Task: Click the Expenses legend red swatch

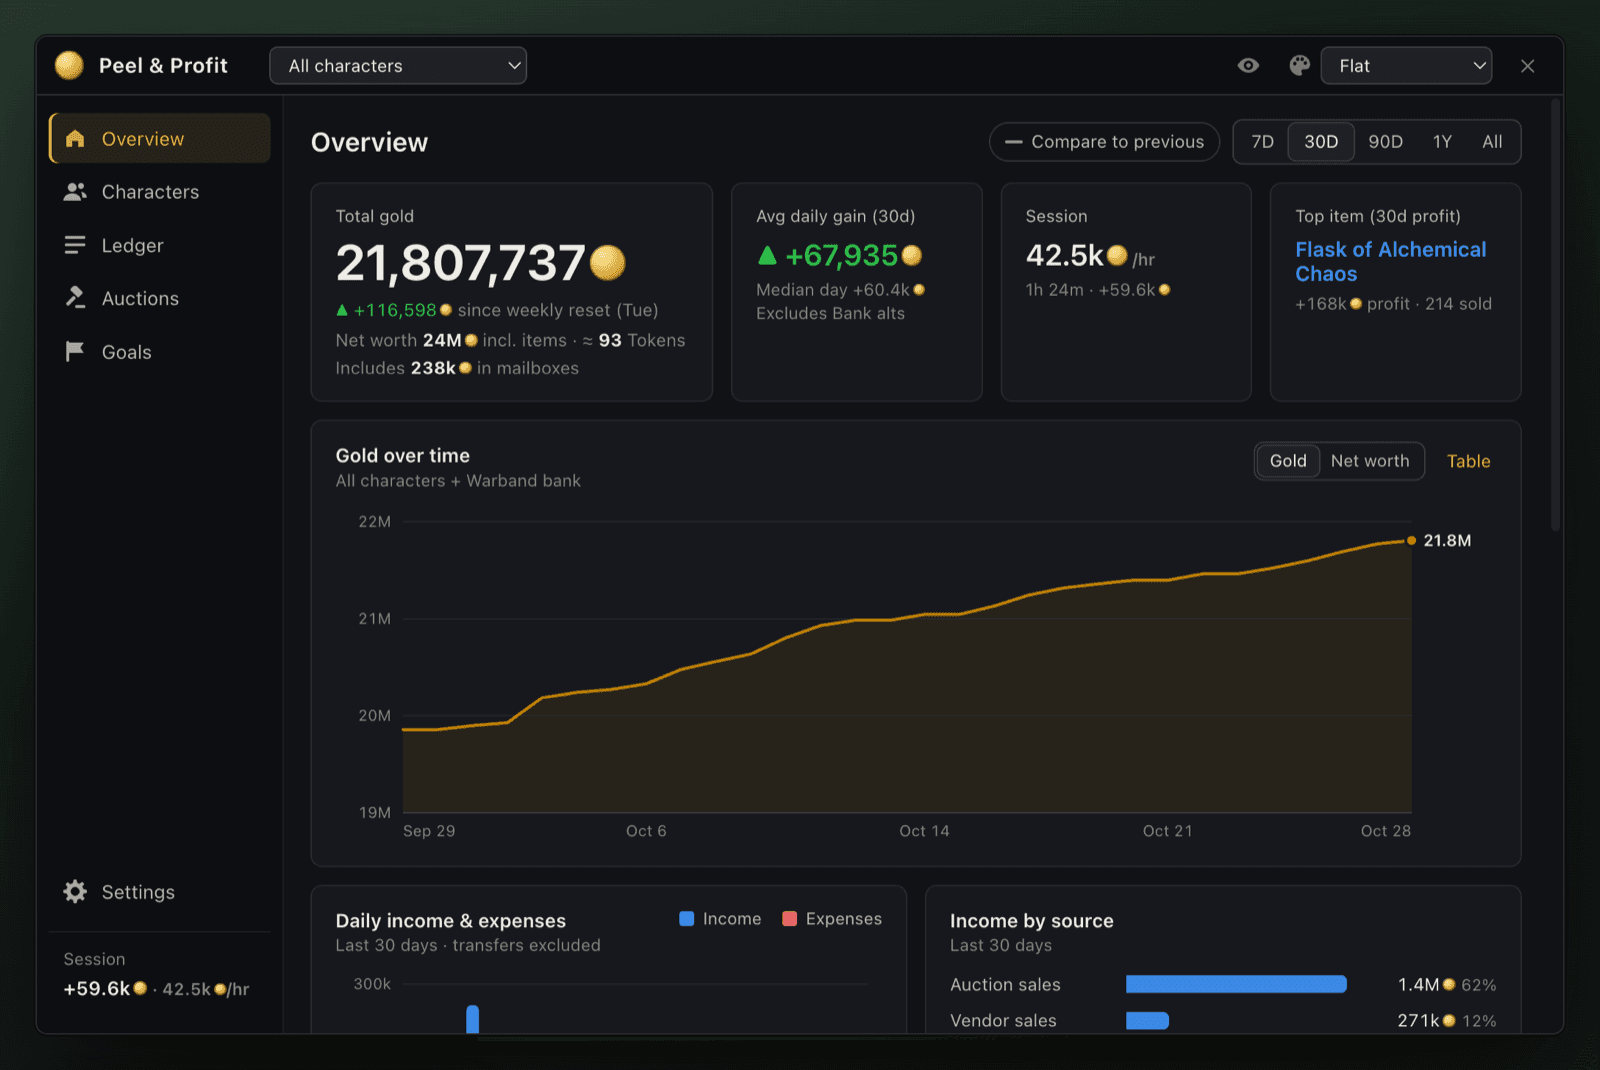Action: 789,918
